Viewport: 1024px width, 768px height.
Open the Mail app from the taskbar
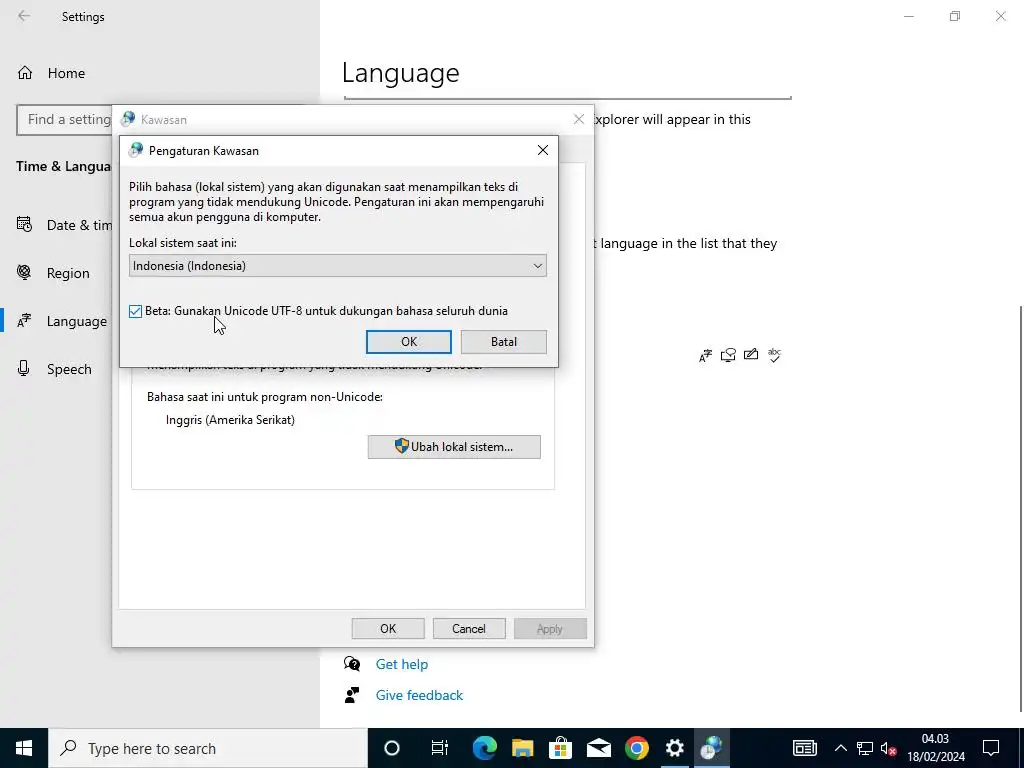click(598, 748)
